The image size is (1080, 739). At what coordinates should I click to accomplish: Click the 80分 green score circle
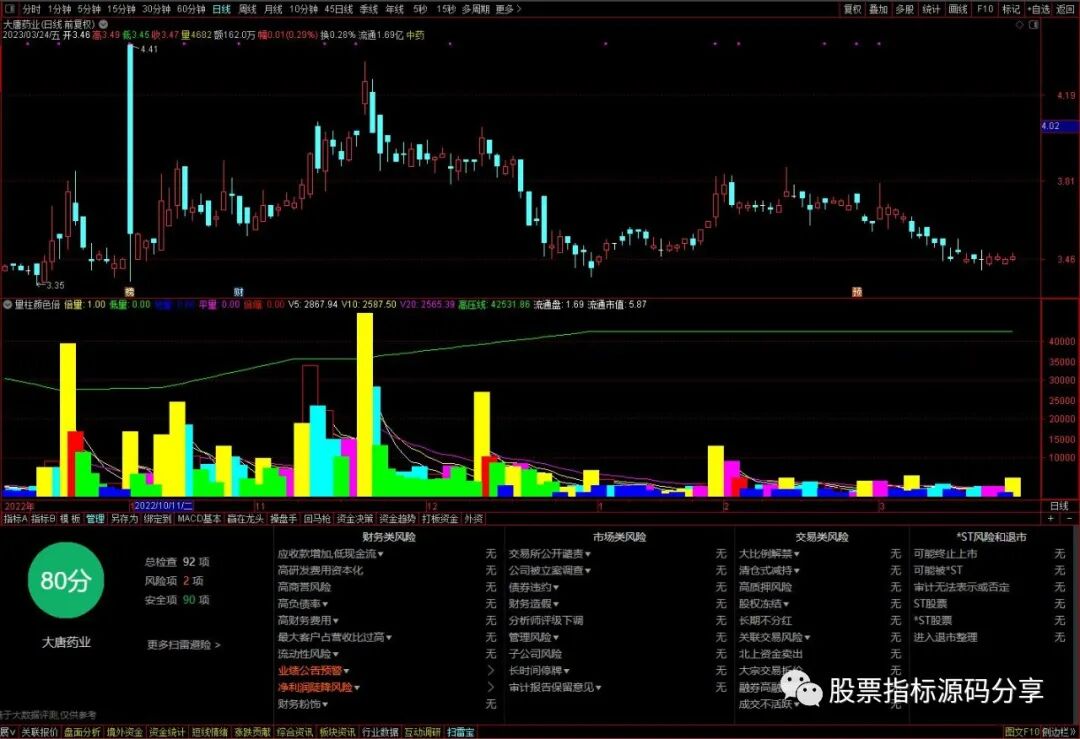pos(65,580)
